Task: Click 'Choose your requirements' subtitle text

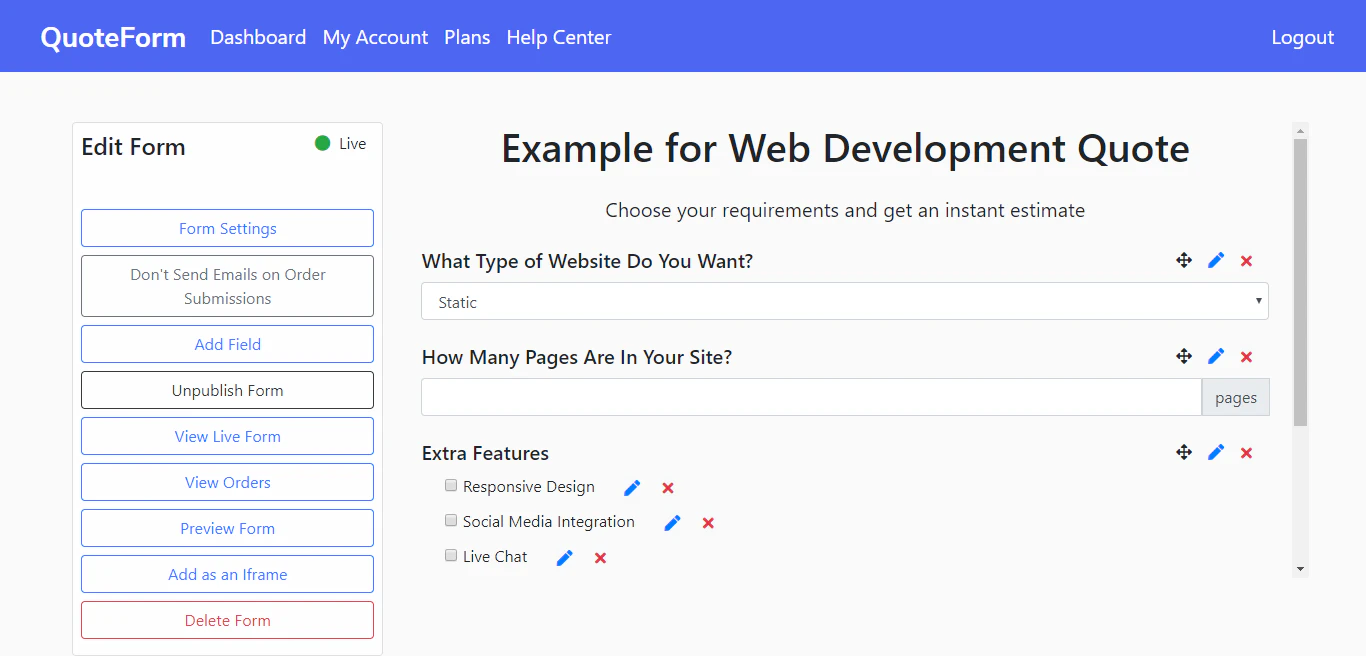Action: click(x=845, y=210)
